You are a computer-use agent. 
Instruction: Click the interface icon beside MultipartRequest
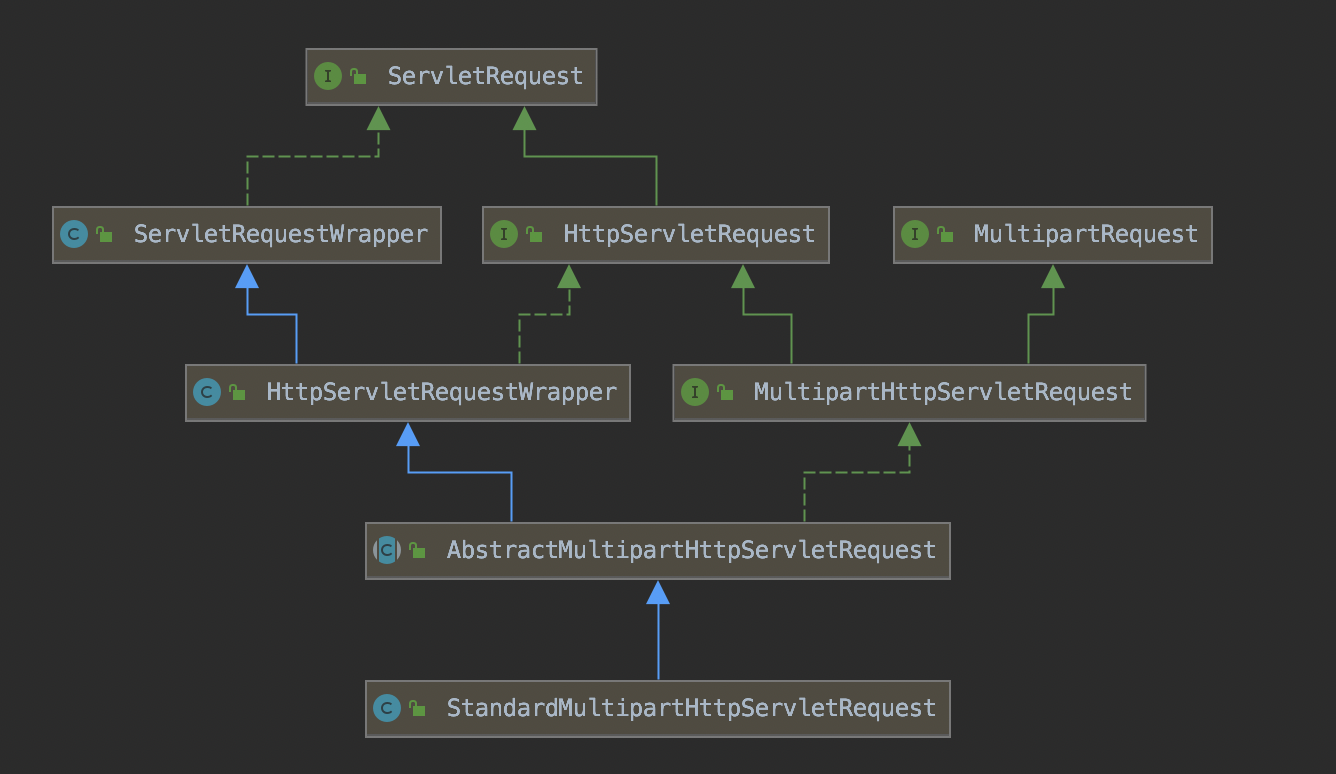(x=915, y=234)
